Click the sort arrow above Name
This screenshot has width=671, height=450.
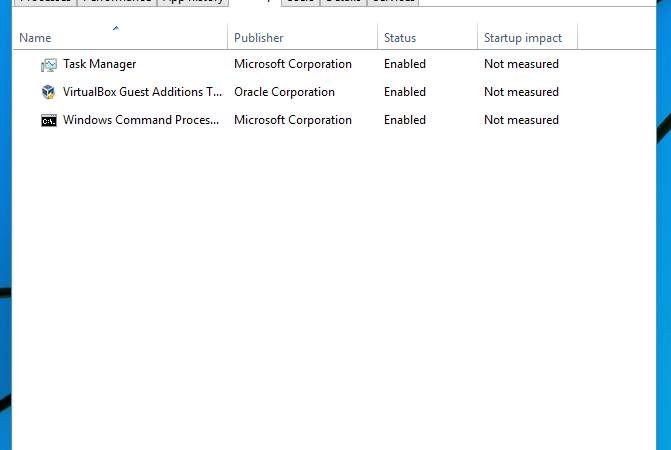coord(116,28)
